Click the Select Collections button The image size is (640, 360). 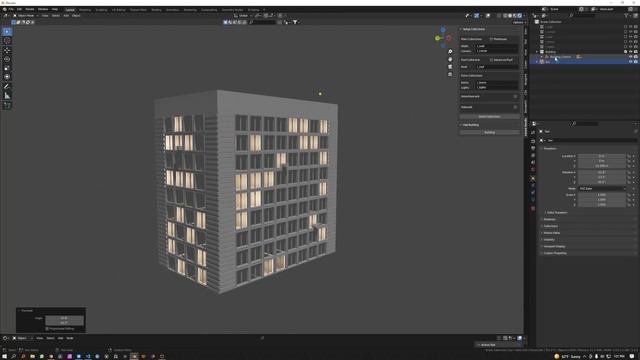[489, 116]
